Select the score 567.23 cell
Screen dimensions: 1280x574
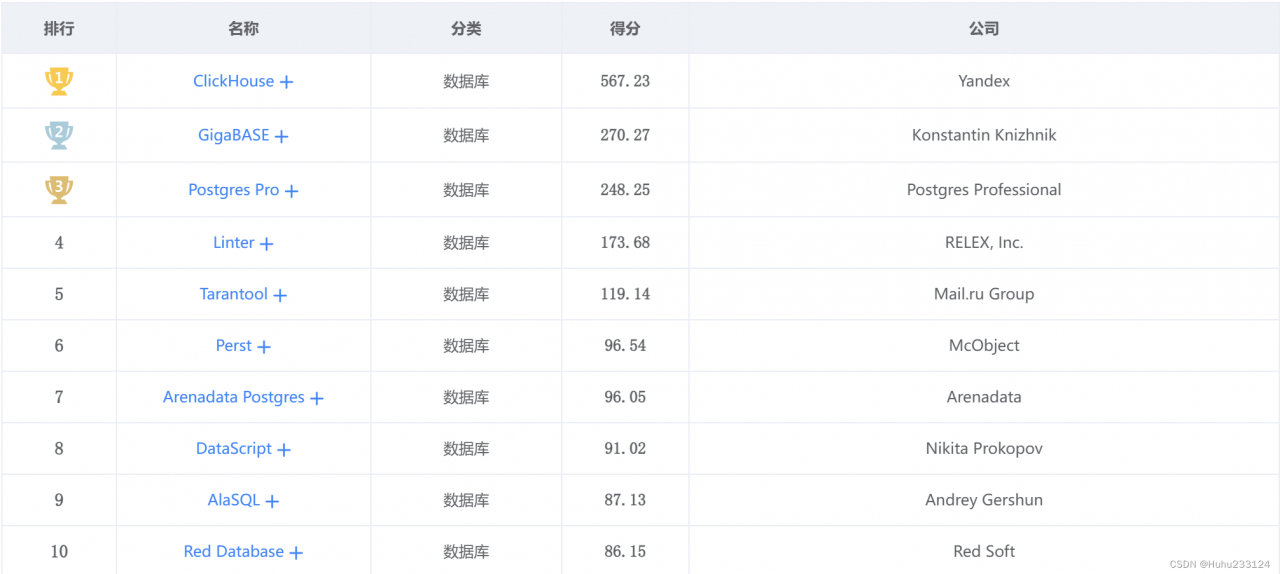[625, 81]
